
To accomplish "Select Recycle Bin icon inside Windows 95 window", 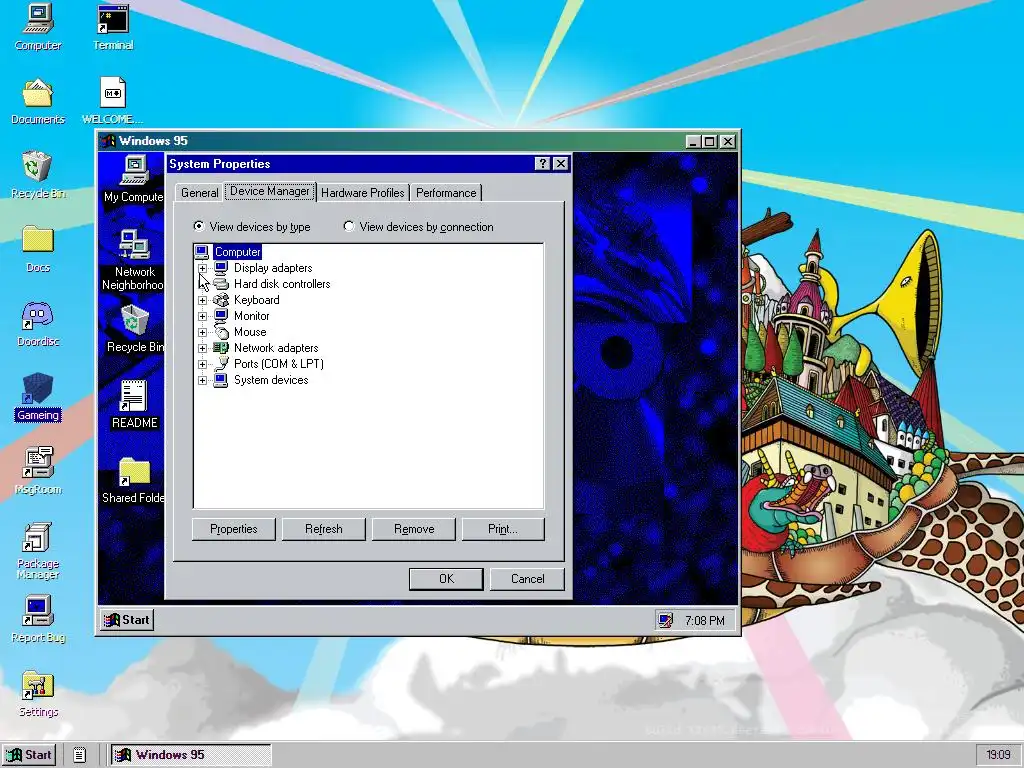I will tap(135, 321).
